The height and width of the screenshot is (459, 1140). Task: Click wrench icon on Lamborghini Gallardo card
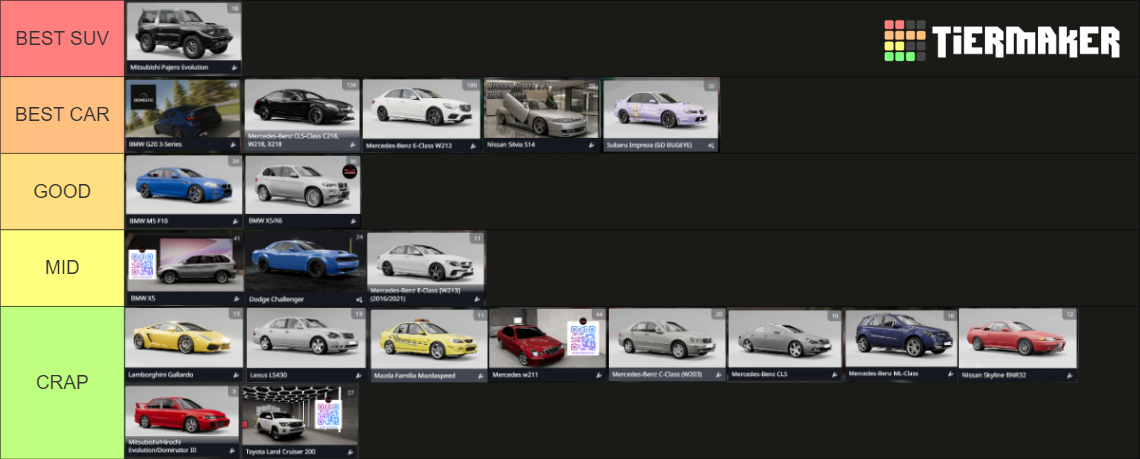[235, 375]
